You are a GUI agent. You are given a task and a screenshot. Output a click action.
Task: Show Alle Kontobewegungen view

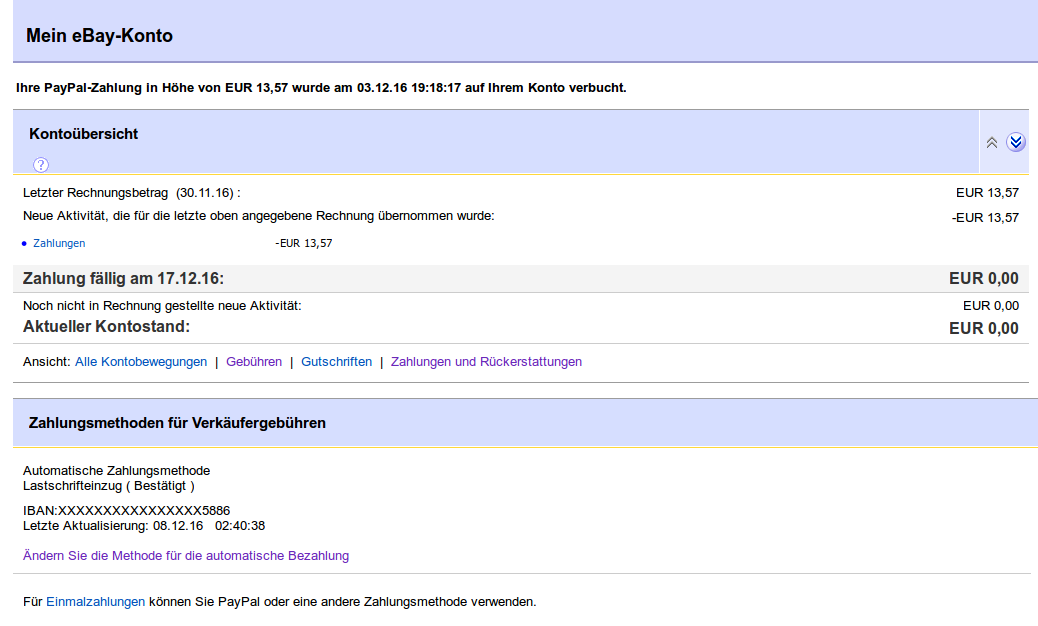tap(141, 362)
